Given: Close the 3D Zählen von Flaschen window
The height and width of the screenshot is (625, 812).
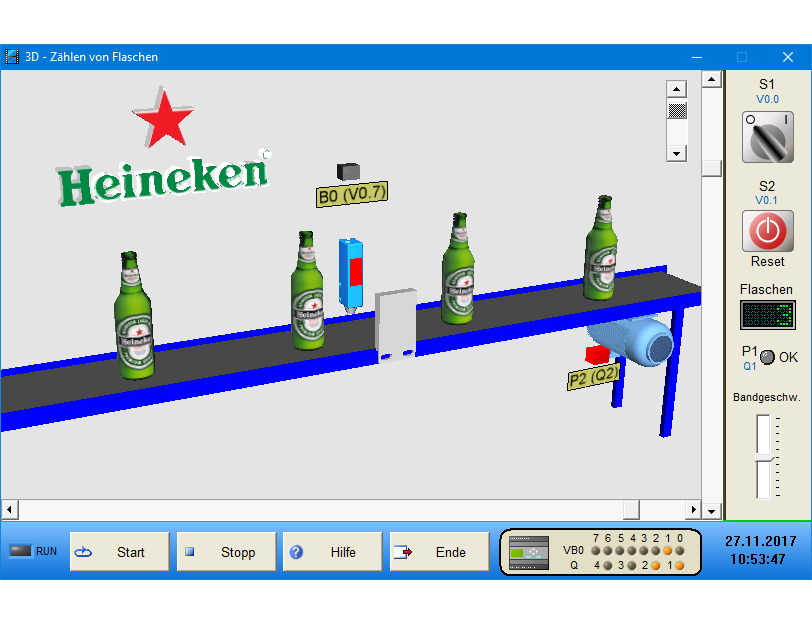Looking at the screenshot, I should click(788, 57).
